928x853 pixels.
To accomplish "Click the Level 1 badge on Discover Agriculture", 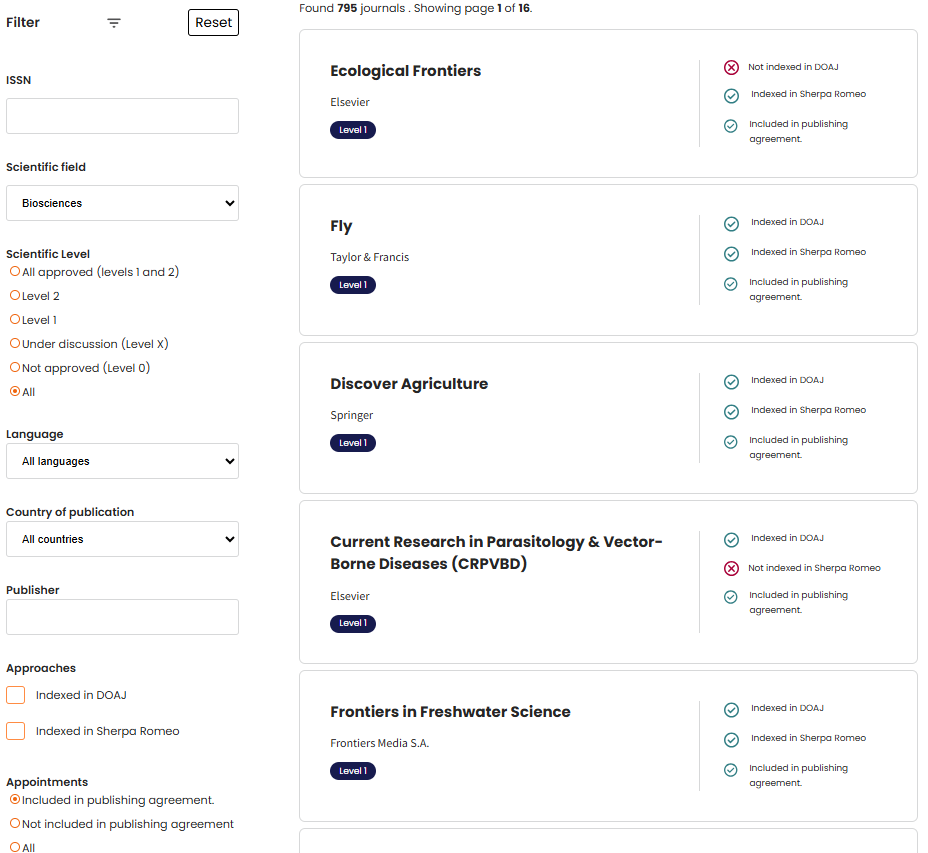I will 352,443.
